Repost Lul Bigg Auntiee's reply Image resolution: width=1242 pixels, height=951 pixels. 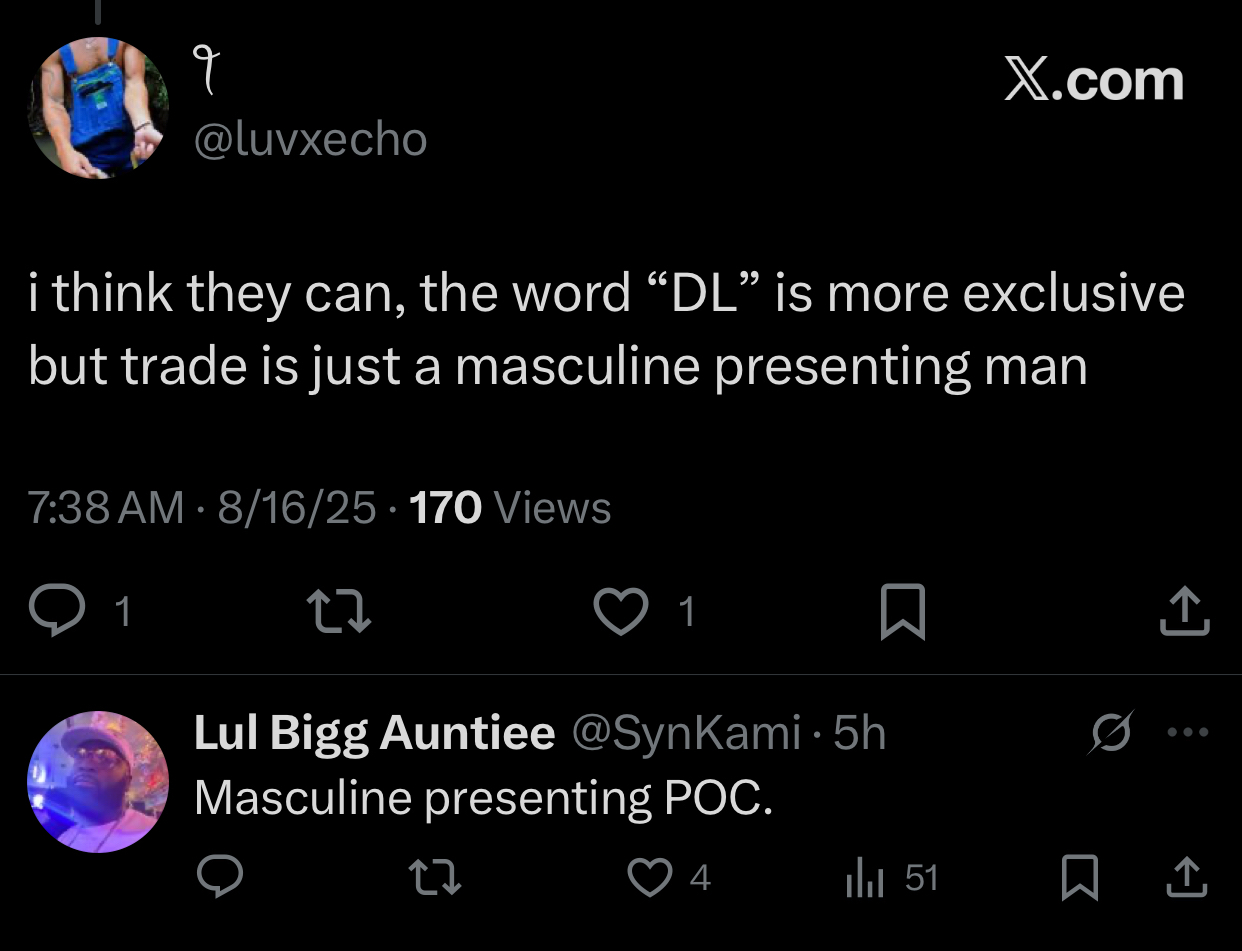[x=436, y=878]
